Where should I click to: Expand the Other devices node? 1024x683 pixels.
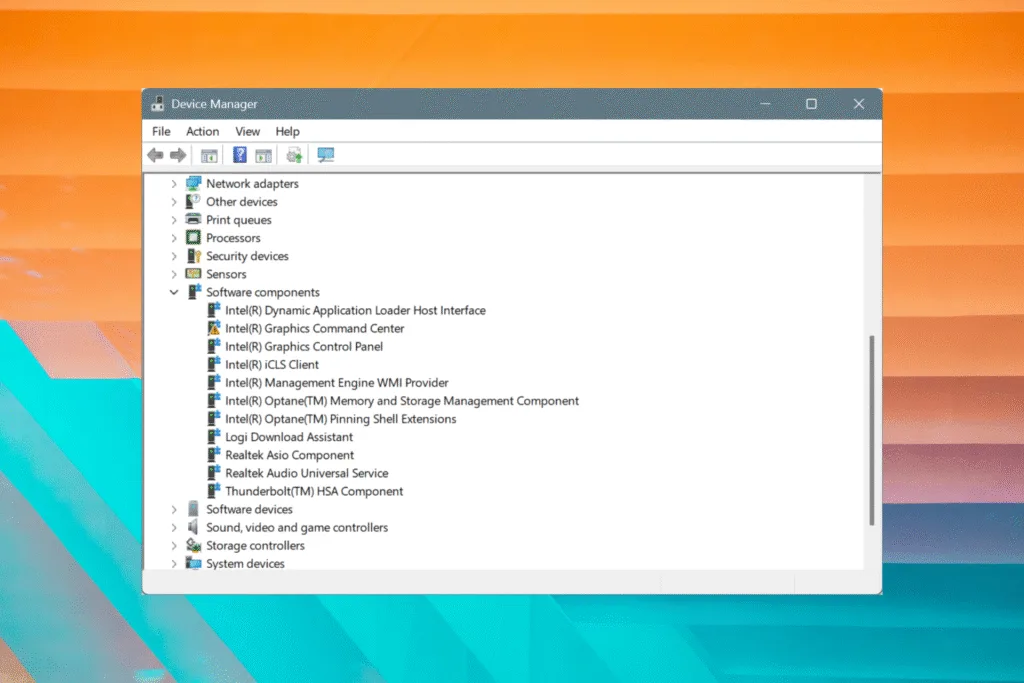(x=174, y=202)
